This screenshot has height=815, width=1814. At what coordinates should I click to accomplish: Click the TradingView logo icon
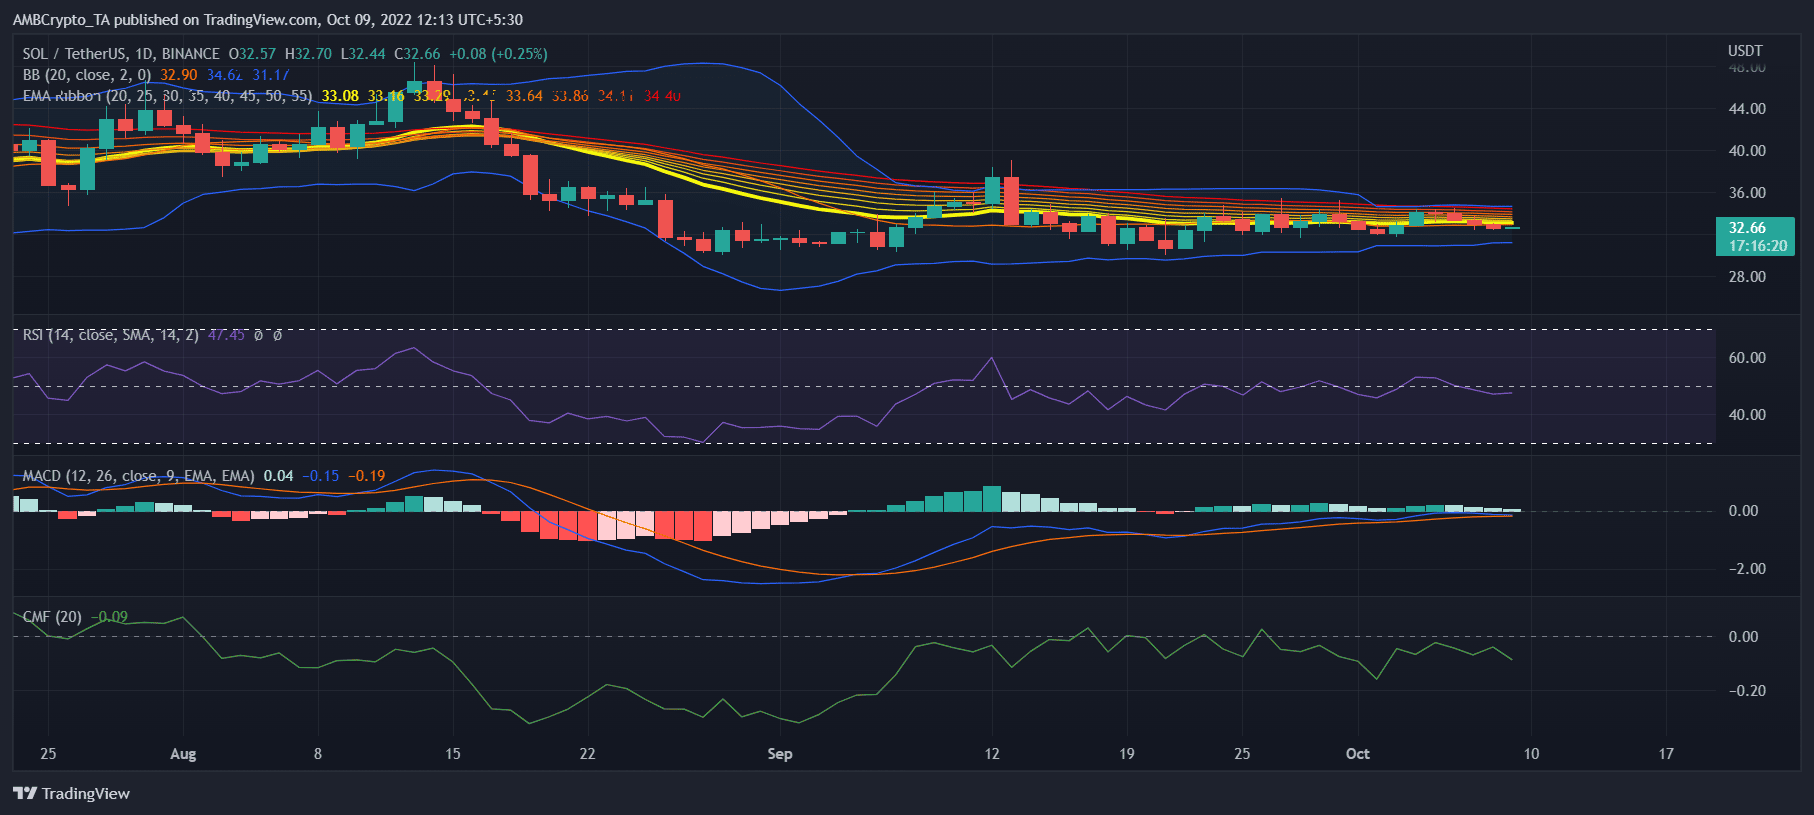(x=25, y=793)
